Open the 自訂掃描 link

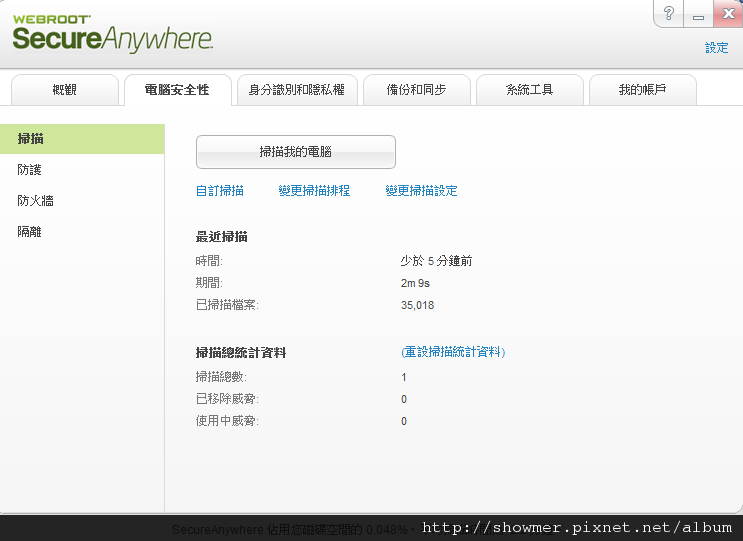point(220,191)
